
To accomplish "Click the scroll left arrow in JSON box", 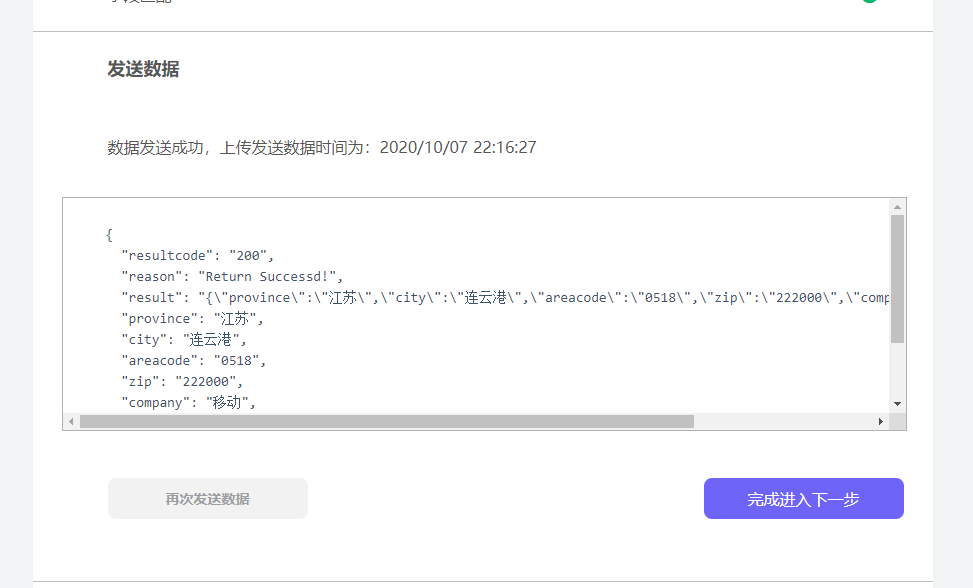I will pos(71,422).
